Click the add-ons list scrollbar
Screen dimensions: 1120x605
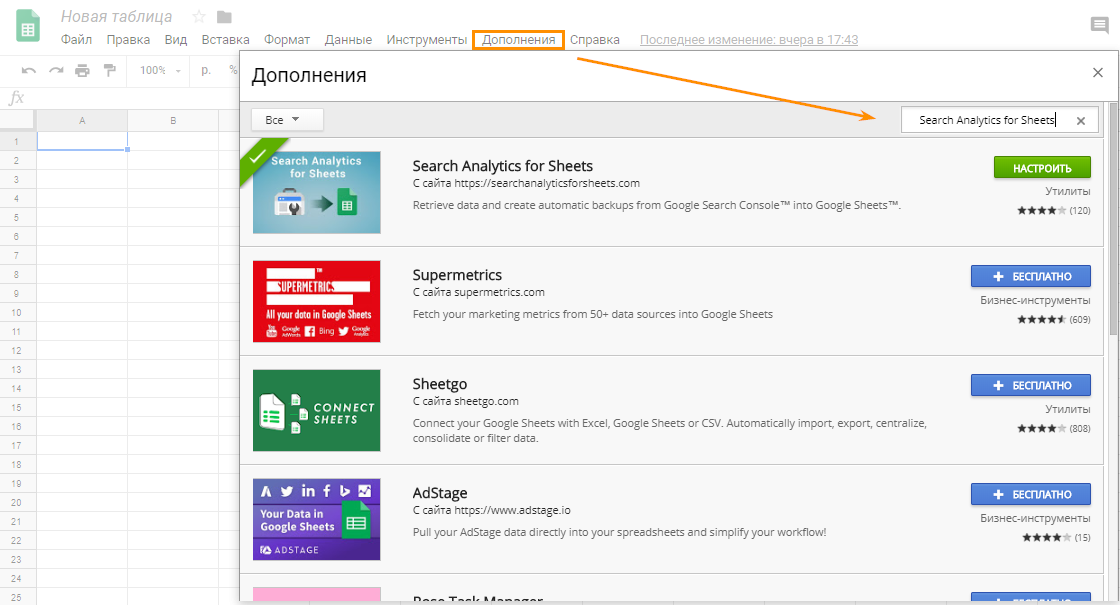click(1114, 219)
